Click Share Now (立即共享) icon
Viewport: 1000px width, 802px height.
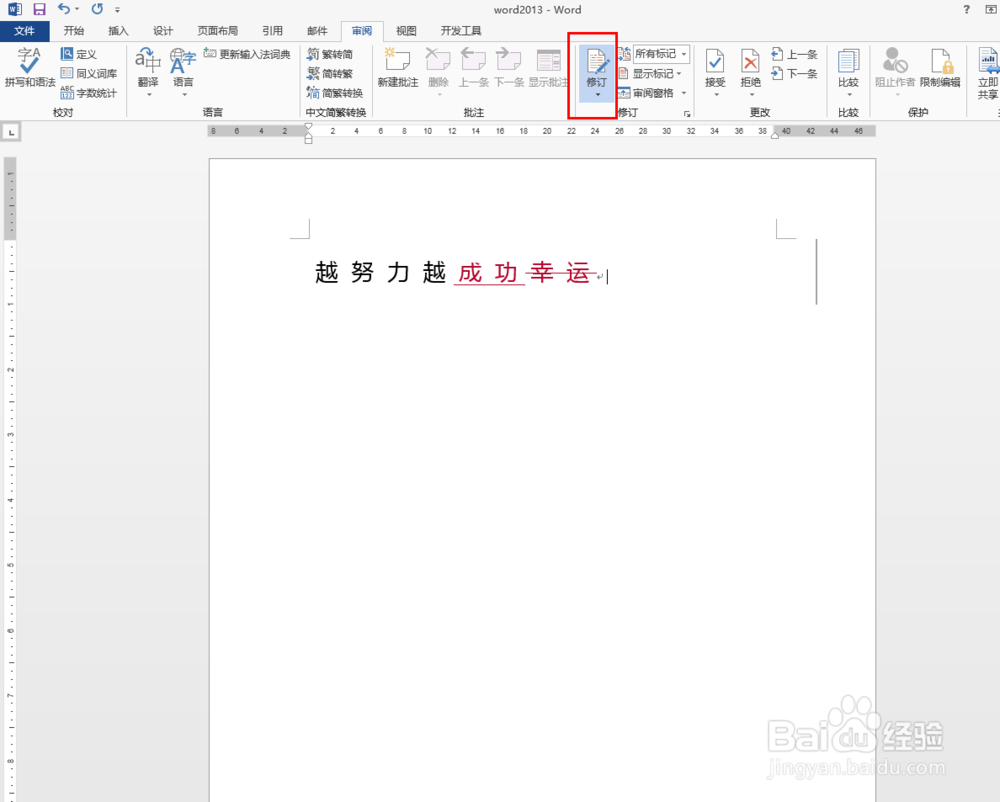[x=988, y=60]
